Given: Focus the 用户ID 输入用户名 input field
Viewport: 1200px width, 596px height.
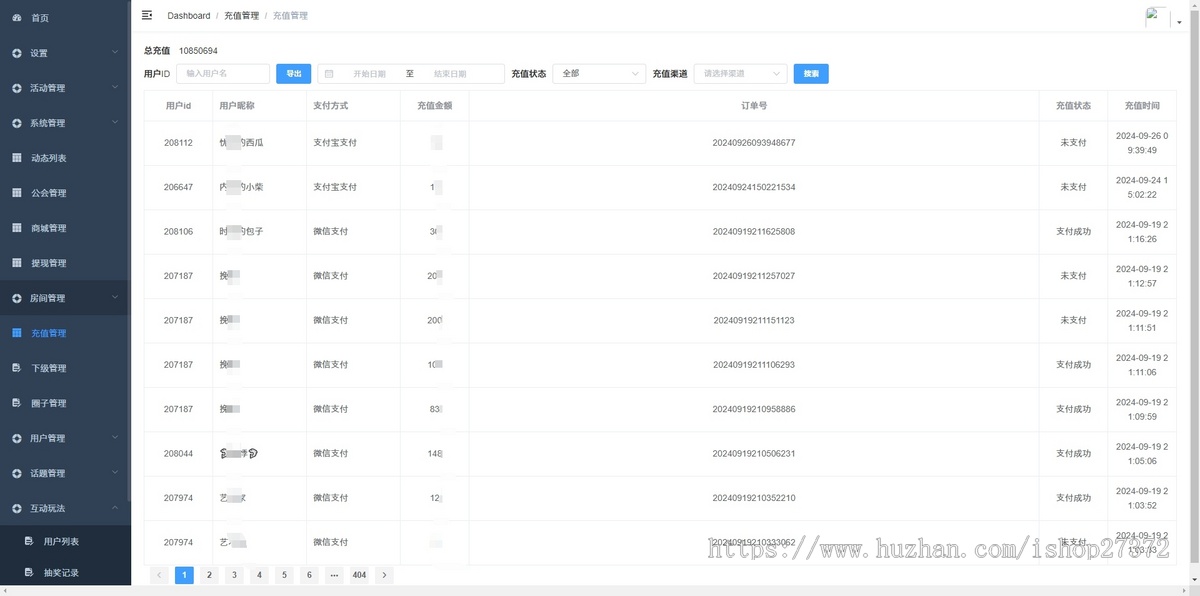Looking at the screenshot, I should coord(223,74).
